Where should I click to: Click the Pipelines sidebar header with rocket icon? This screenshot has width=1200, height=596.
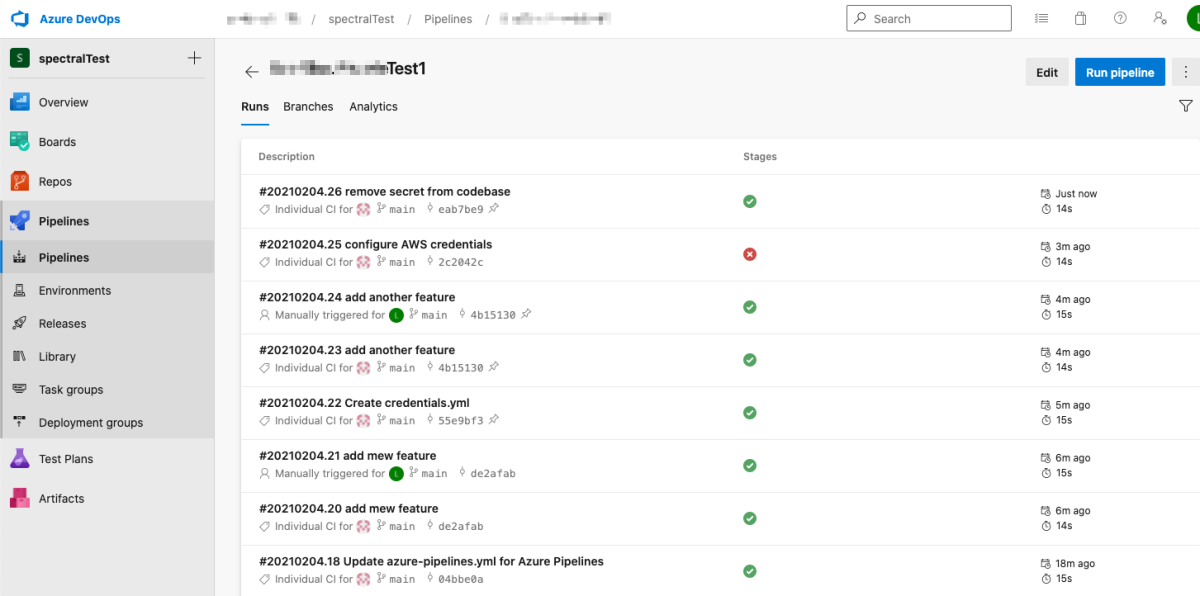point(107,221)
